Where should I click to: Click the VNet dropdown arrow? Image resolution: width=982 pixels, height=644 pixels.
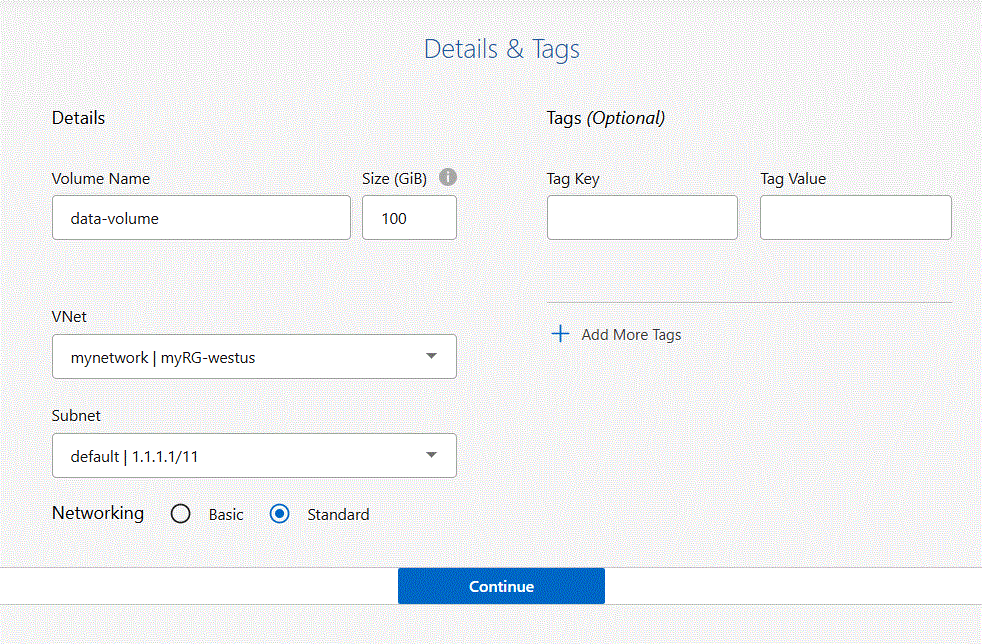(431, 356)
